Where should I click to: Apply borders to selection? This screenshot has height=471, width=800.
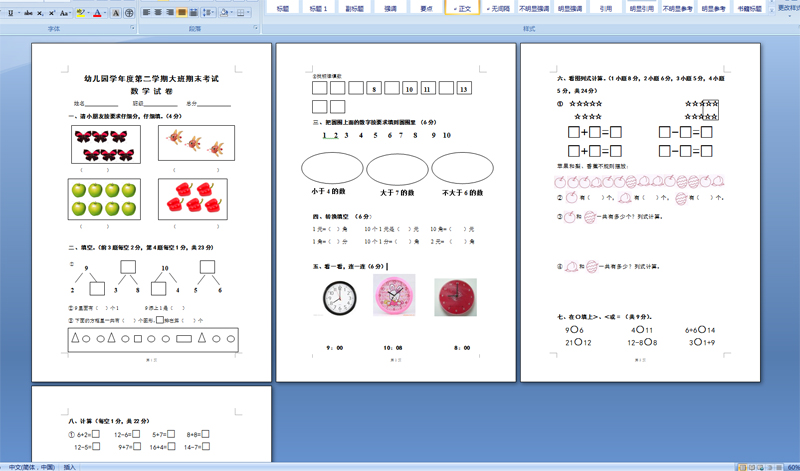click(x=240, y=12)
